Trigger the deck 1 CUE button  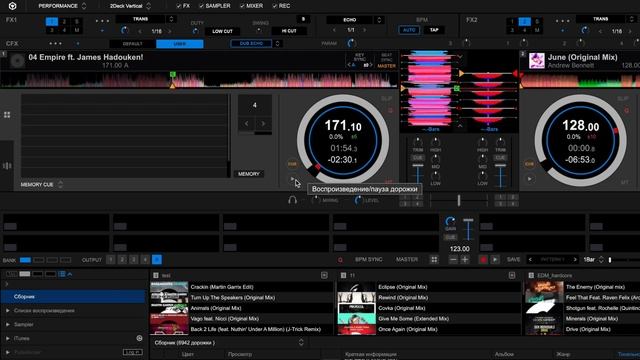(x=292, y=164)
